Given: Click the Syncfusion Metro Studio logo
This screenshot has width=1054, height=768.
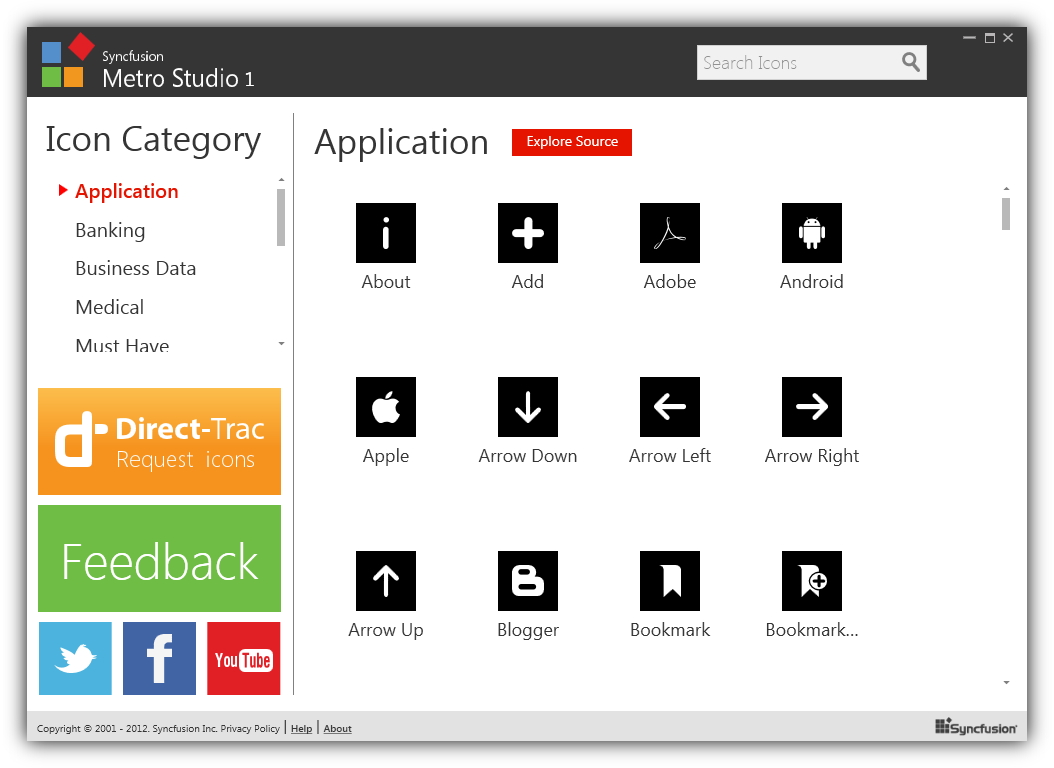Looking at the screenshot, I should point(67,60).
